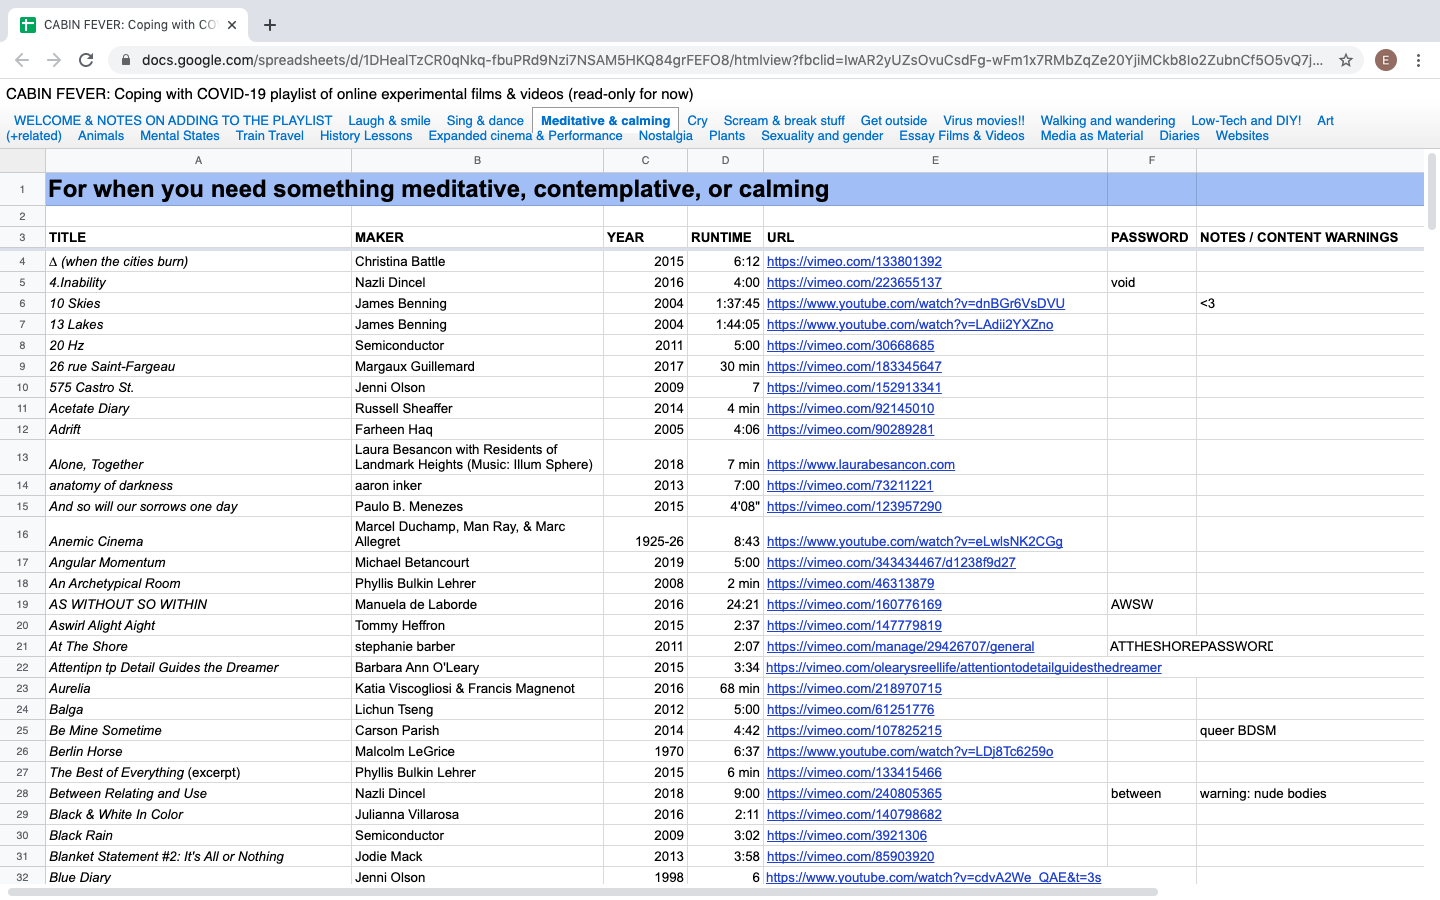Click the note 'warning: nude bodies'
This screenshot has width=1440, height=900.
click(x=1263, y=794)
